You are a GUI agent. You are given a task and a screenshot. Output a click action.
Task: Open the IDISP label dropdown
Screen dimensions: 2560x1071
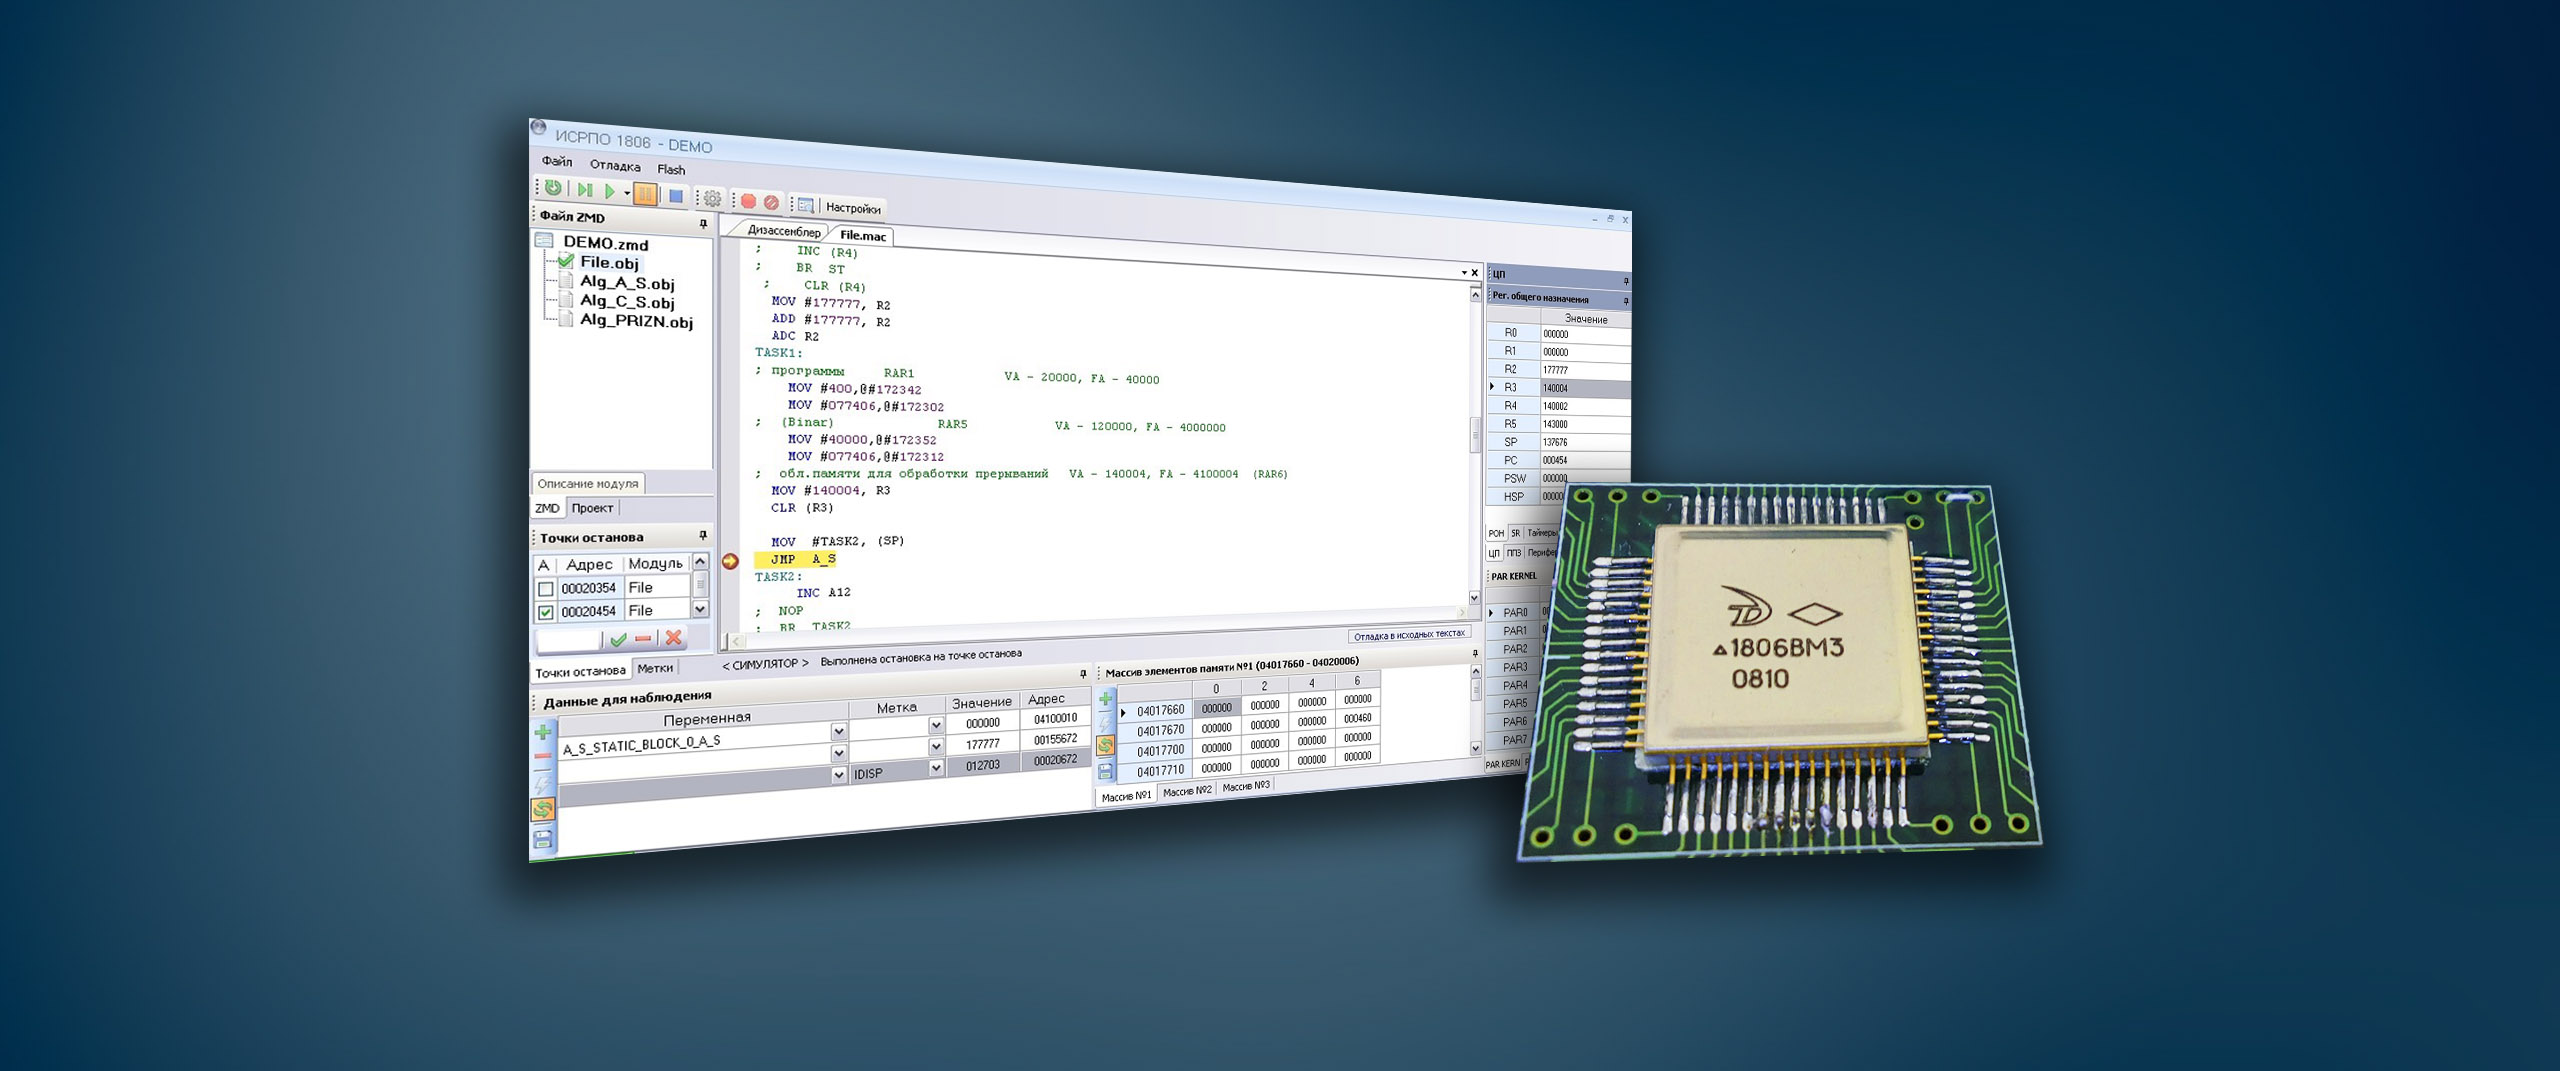click(x=936, y=768)
